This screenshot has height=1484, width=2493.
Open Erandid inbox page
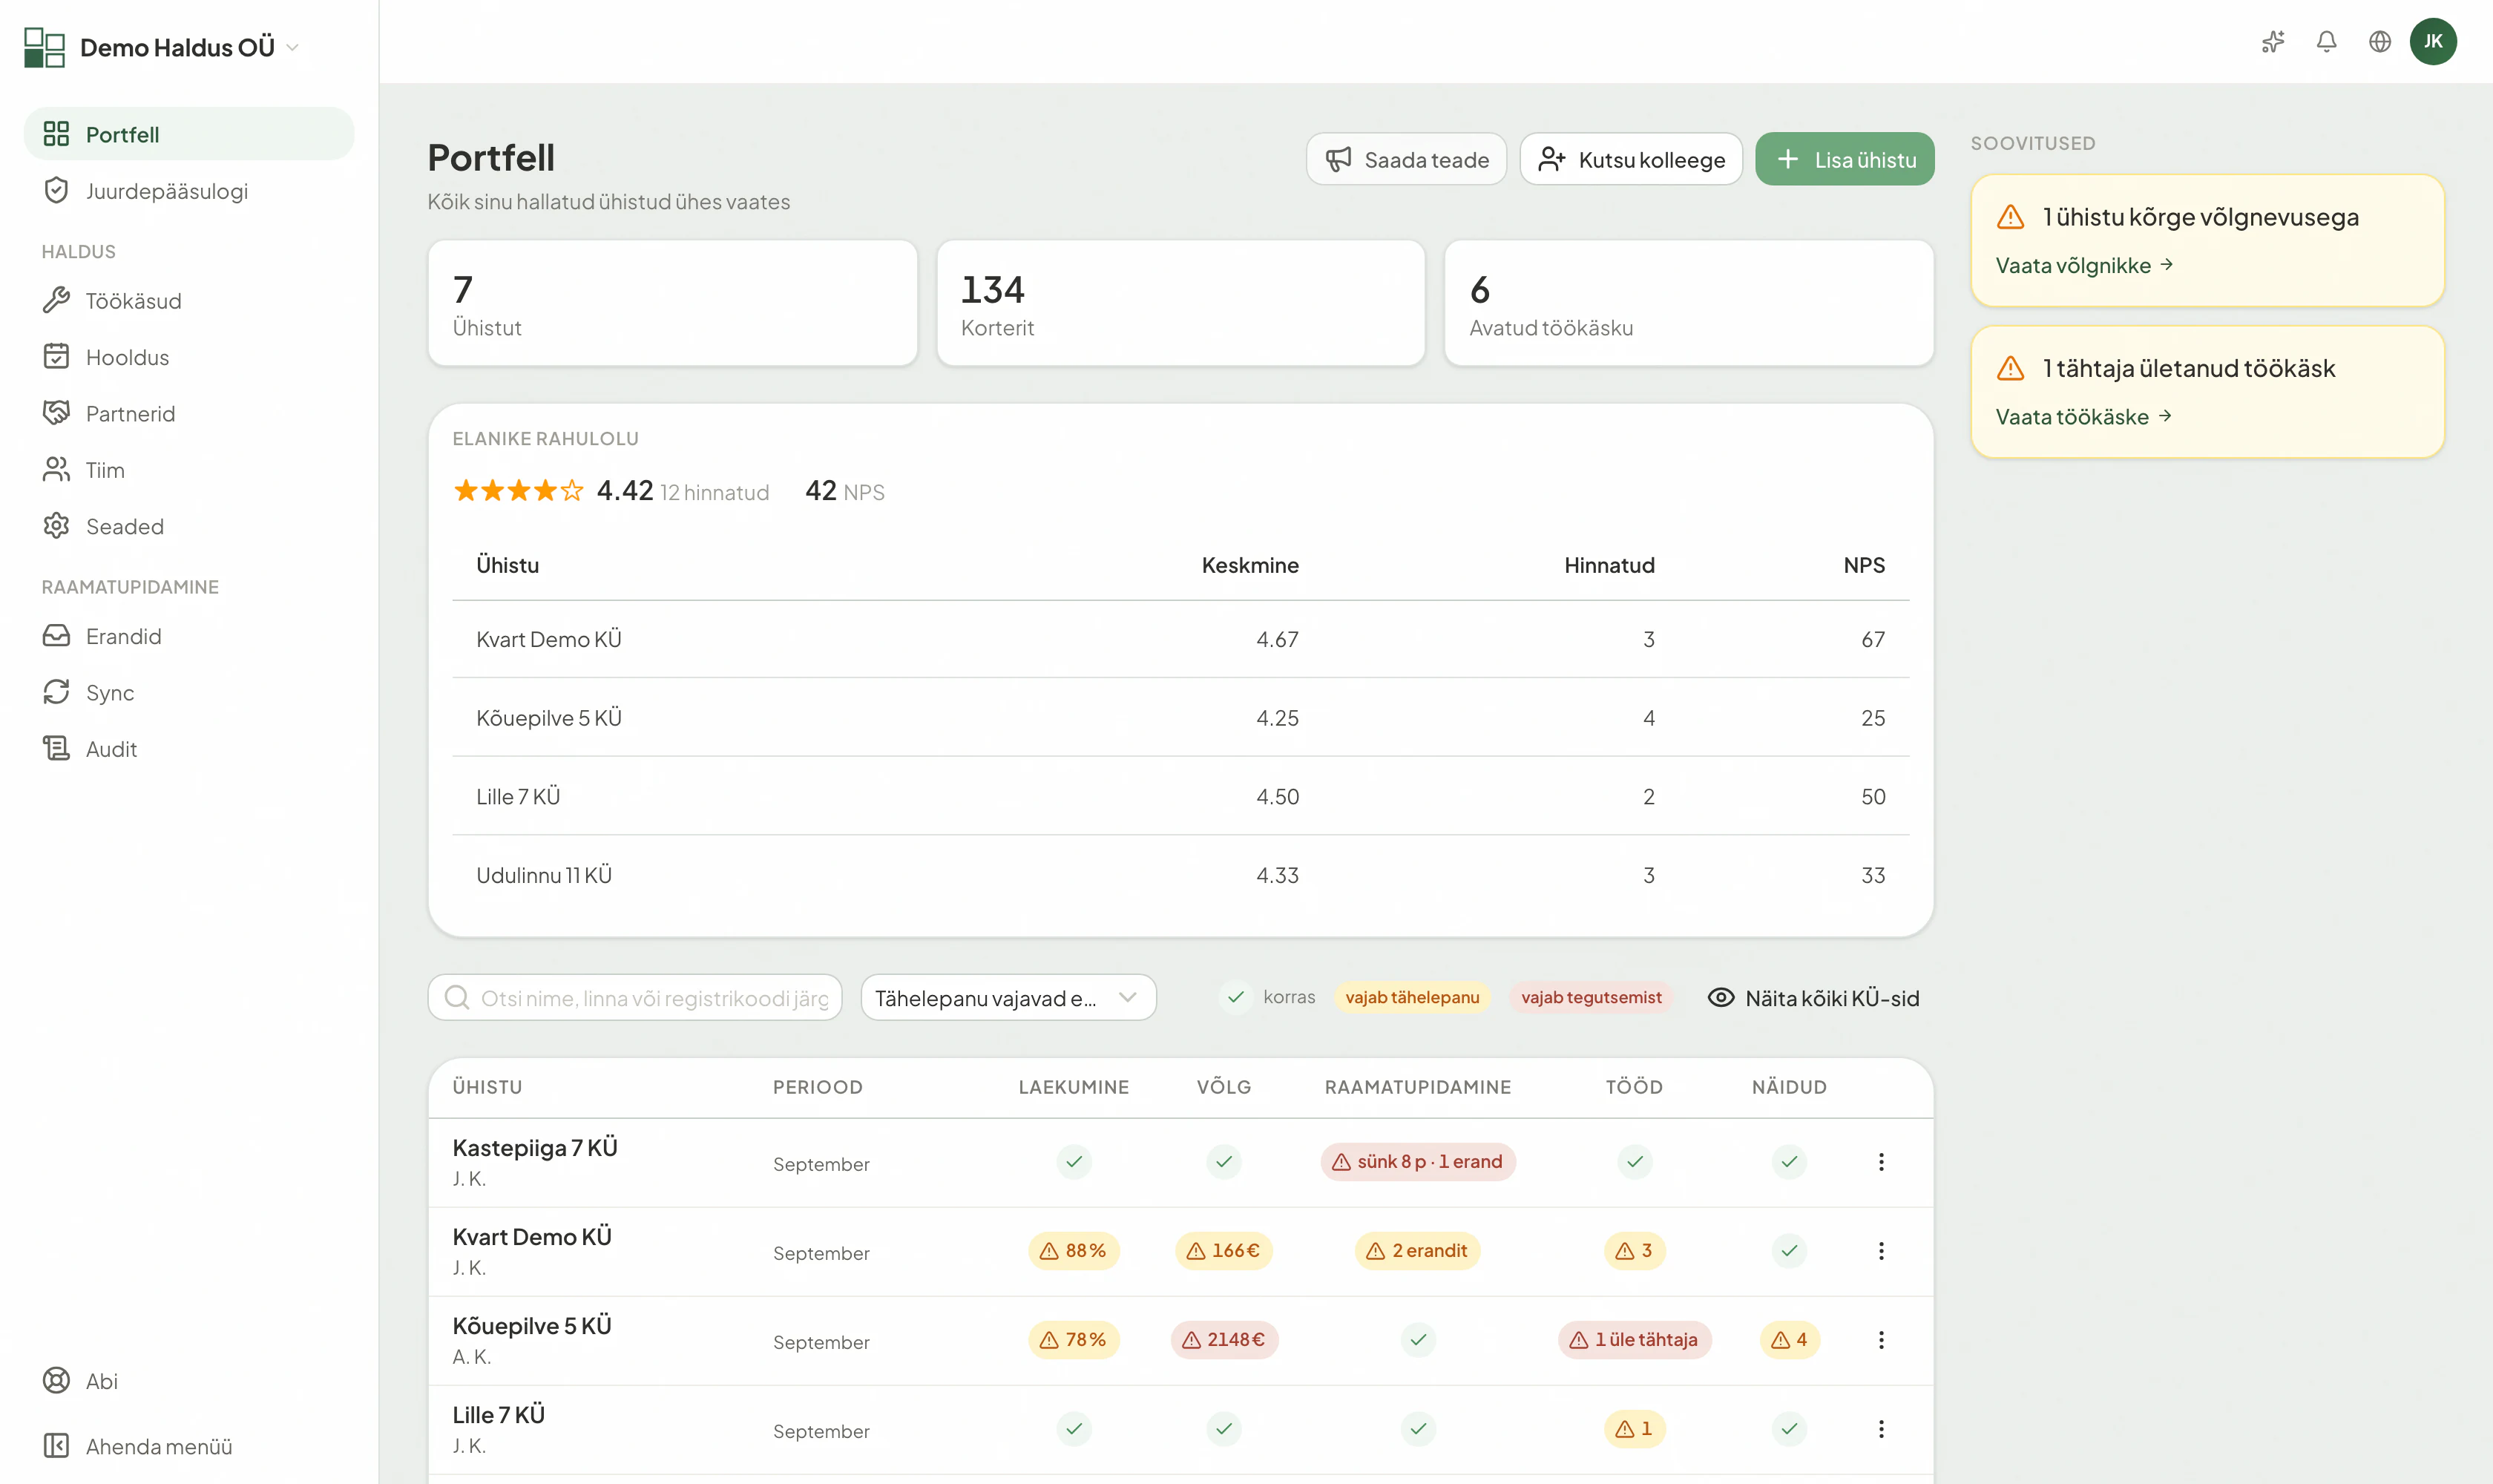pos(189,636)
